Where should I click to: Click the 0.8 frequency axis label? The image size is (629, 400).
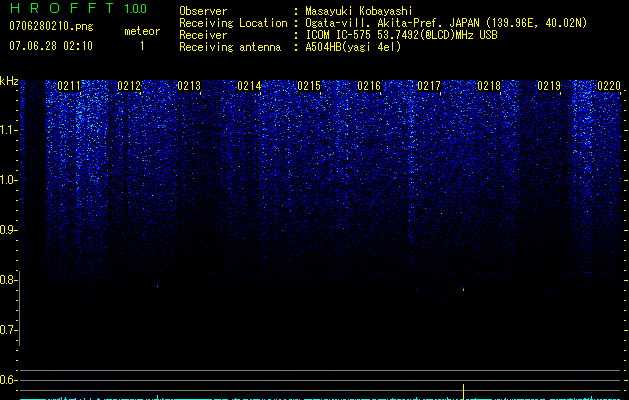click(8, 280)
